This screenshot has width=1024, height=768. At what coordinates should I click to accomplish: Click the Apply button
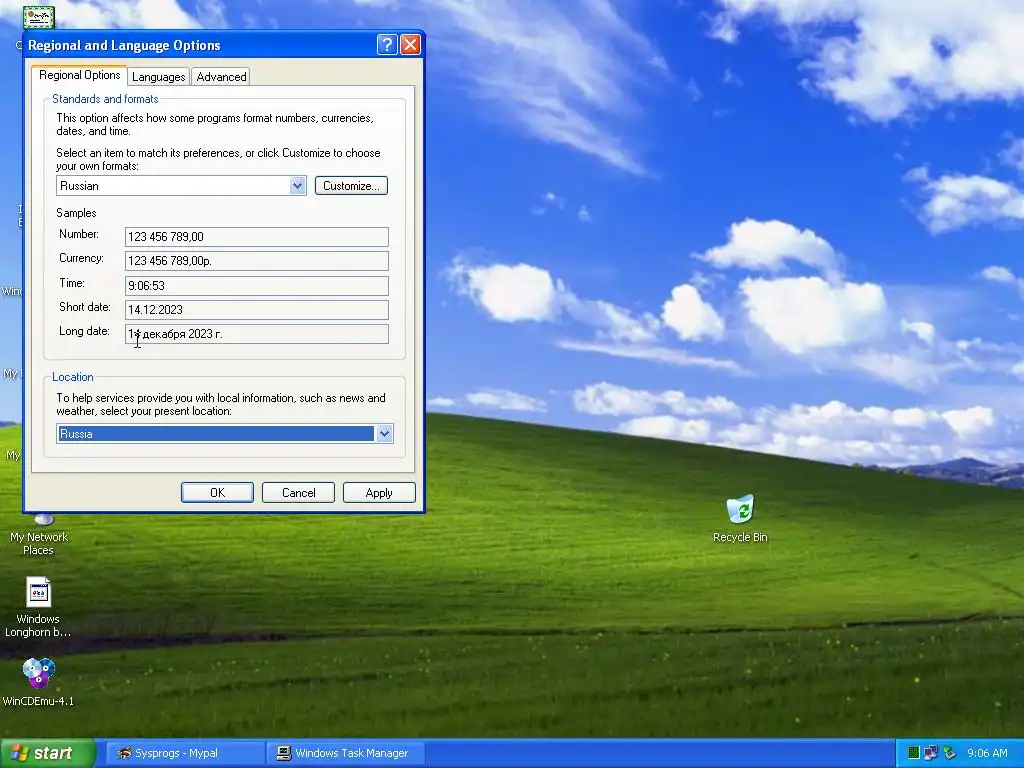tap(379, 492)
